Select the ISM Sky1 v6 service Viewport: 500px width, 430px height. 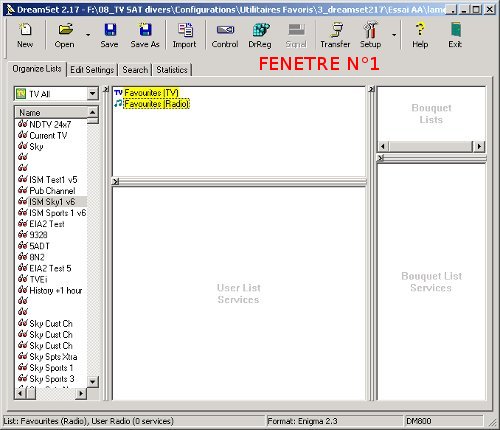pyautogui.click(x=52, y=202)
